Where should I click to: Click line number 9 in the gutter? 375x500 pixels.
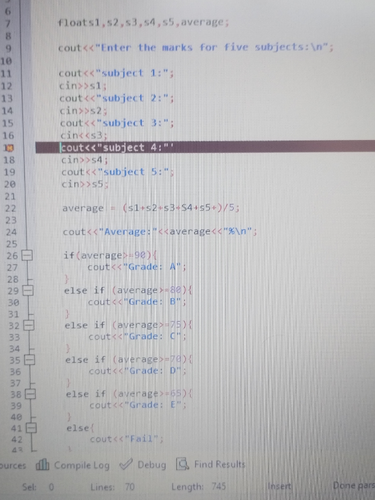pos(8,48)
